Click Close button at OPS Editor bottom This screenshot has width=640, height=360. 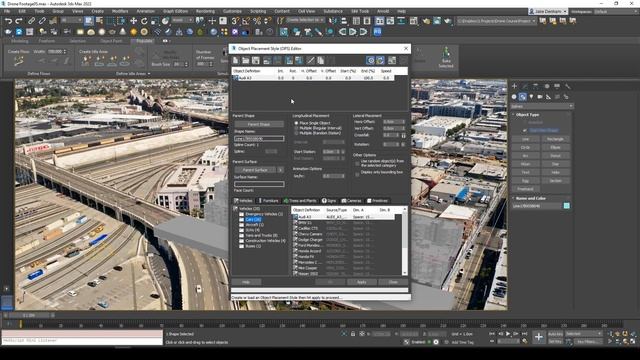click(x=393, y=282)
